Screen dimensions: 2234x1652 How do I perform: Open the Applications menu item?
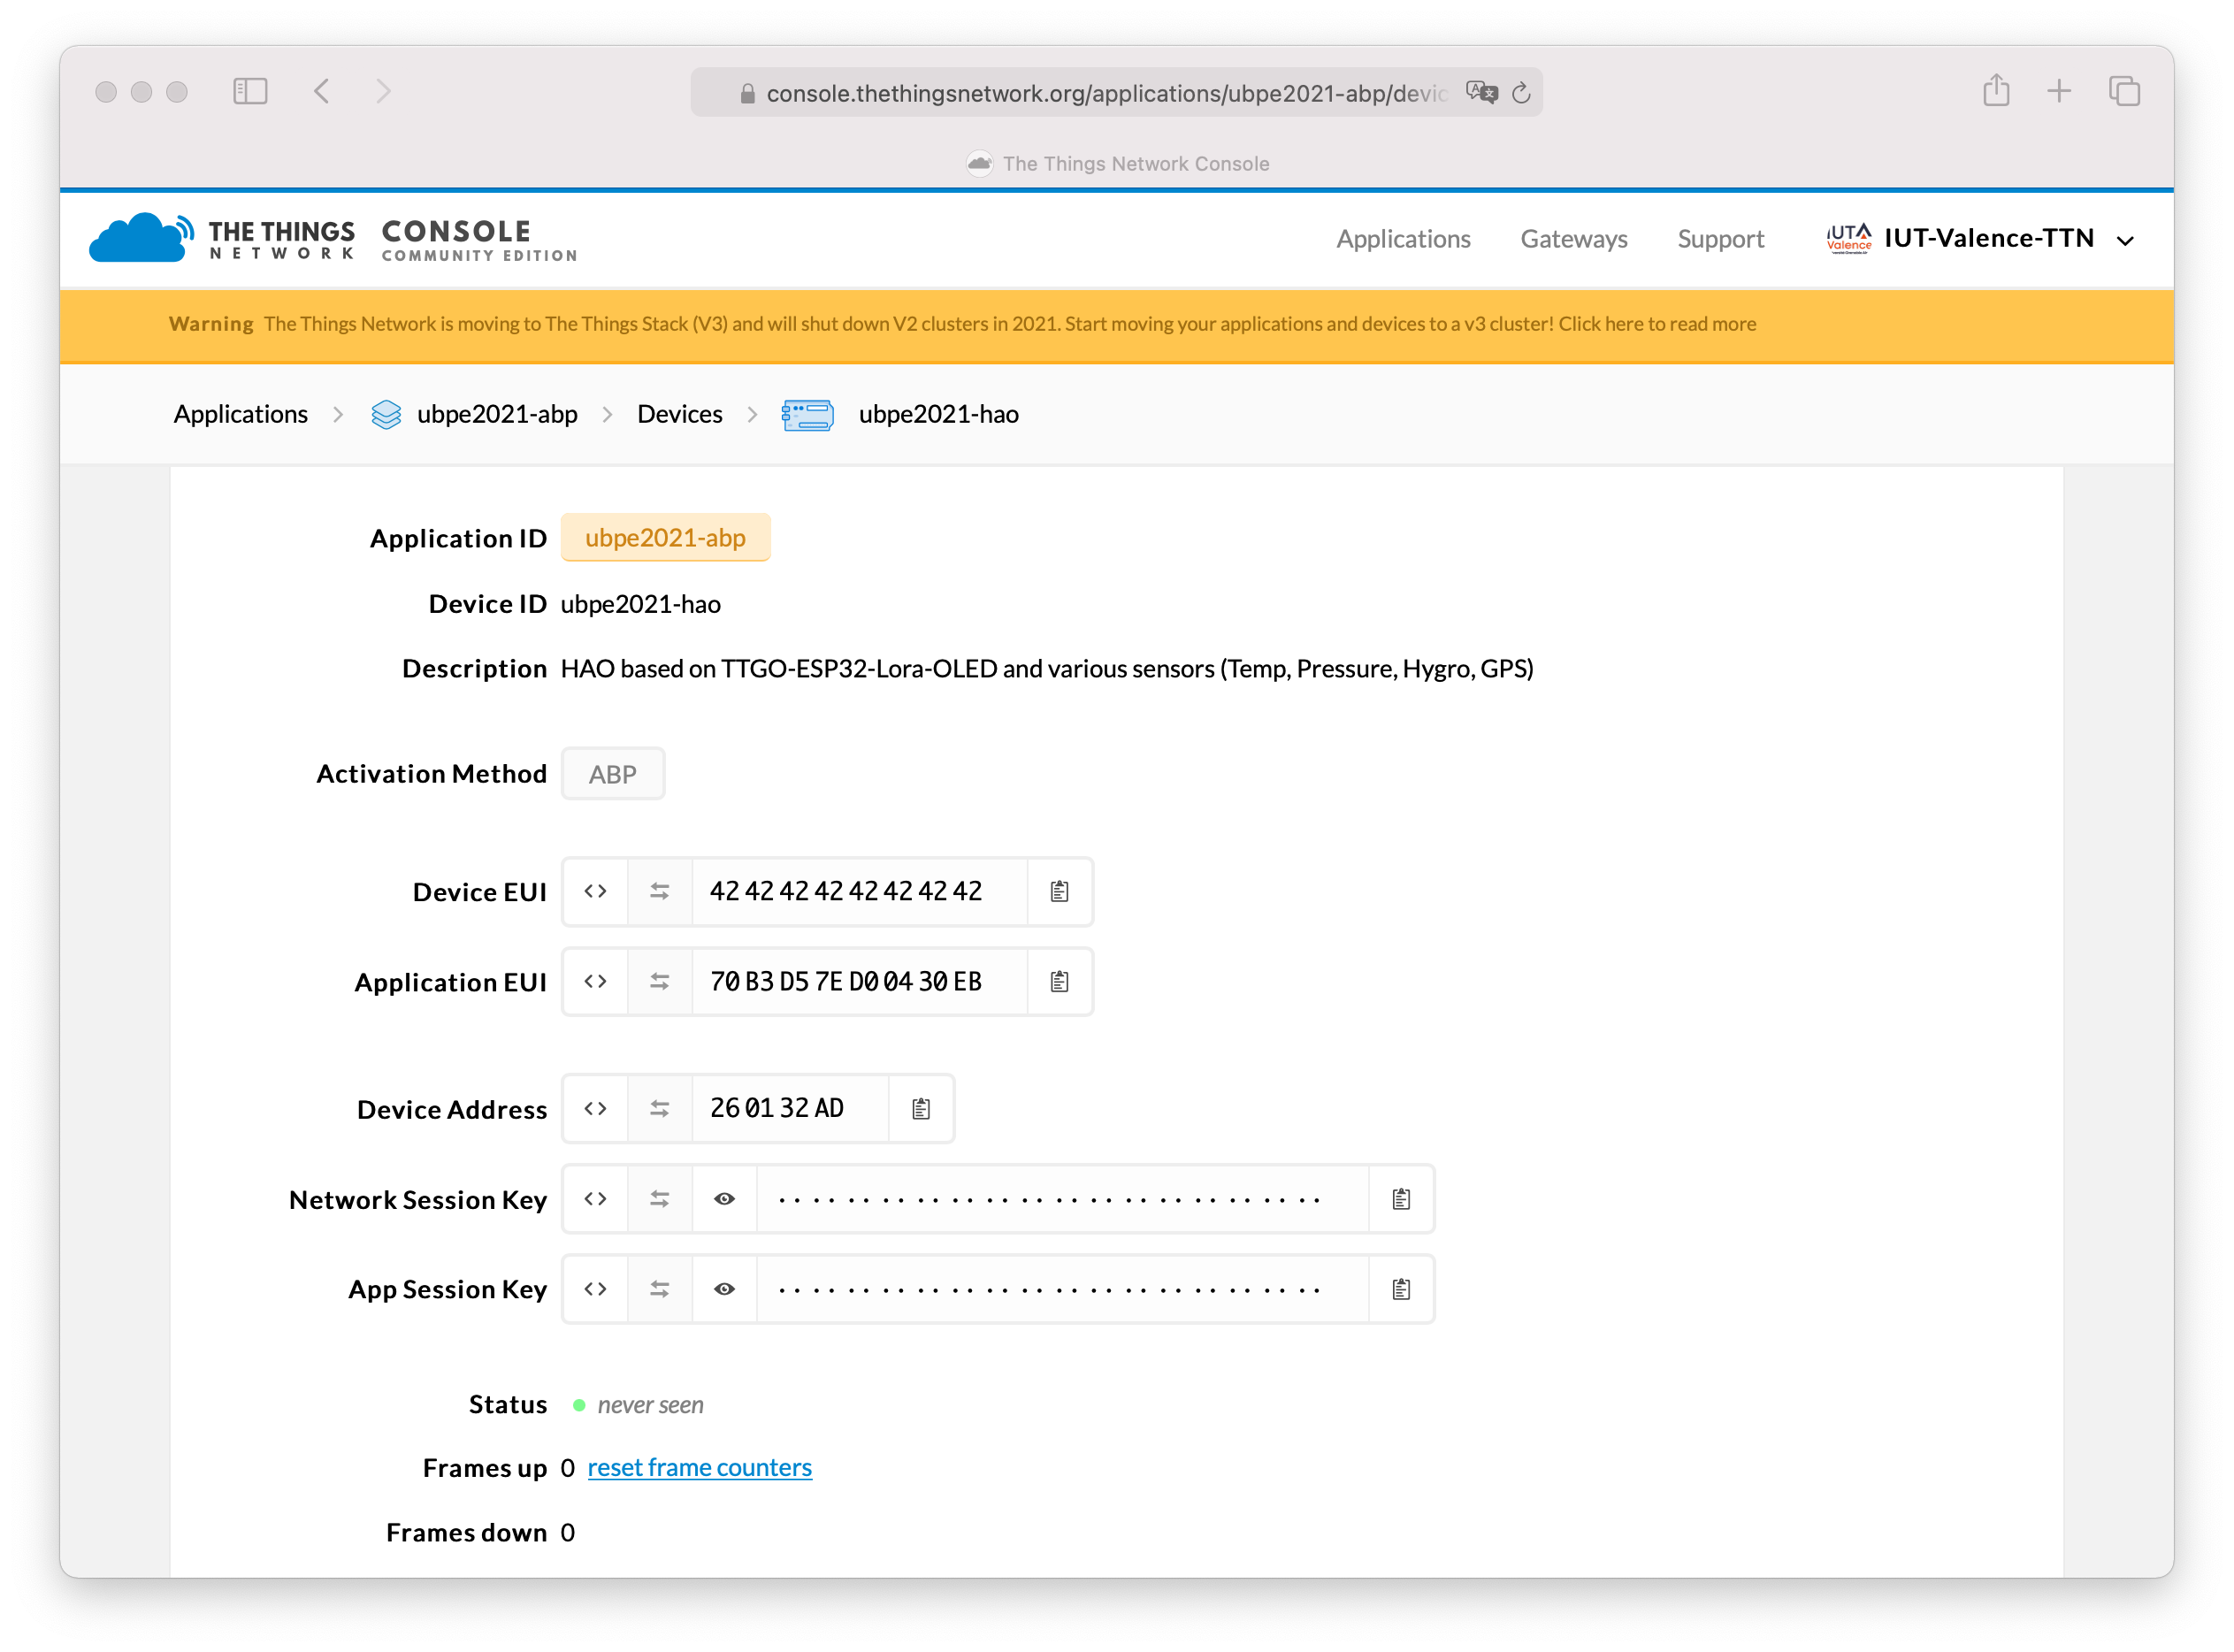point(1404,240)
